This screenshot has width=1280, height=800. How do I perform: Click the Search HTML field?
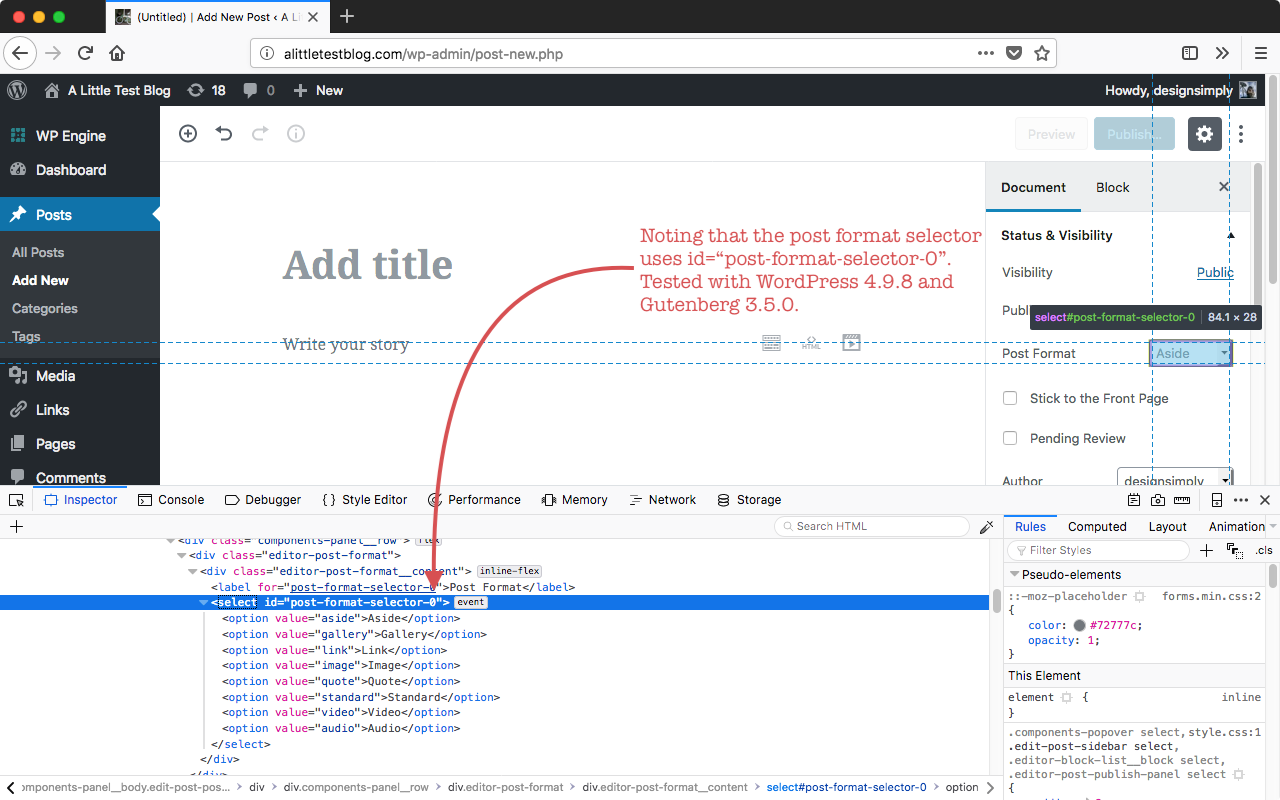pos(872,527)
